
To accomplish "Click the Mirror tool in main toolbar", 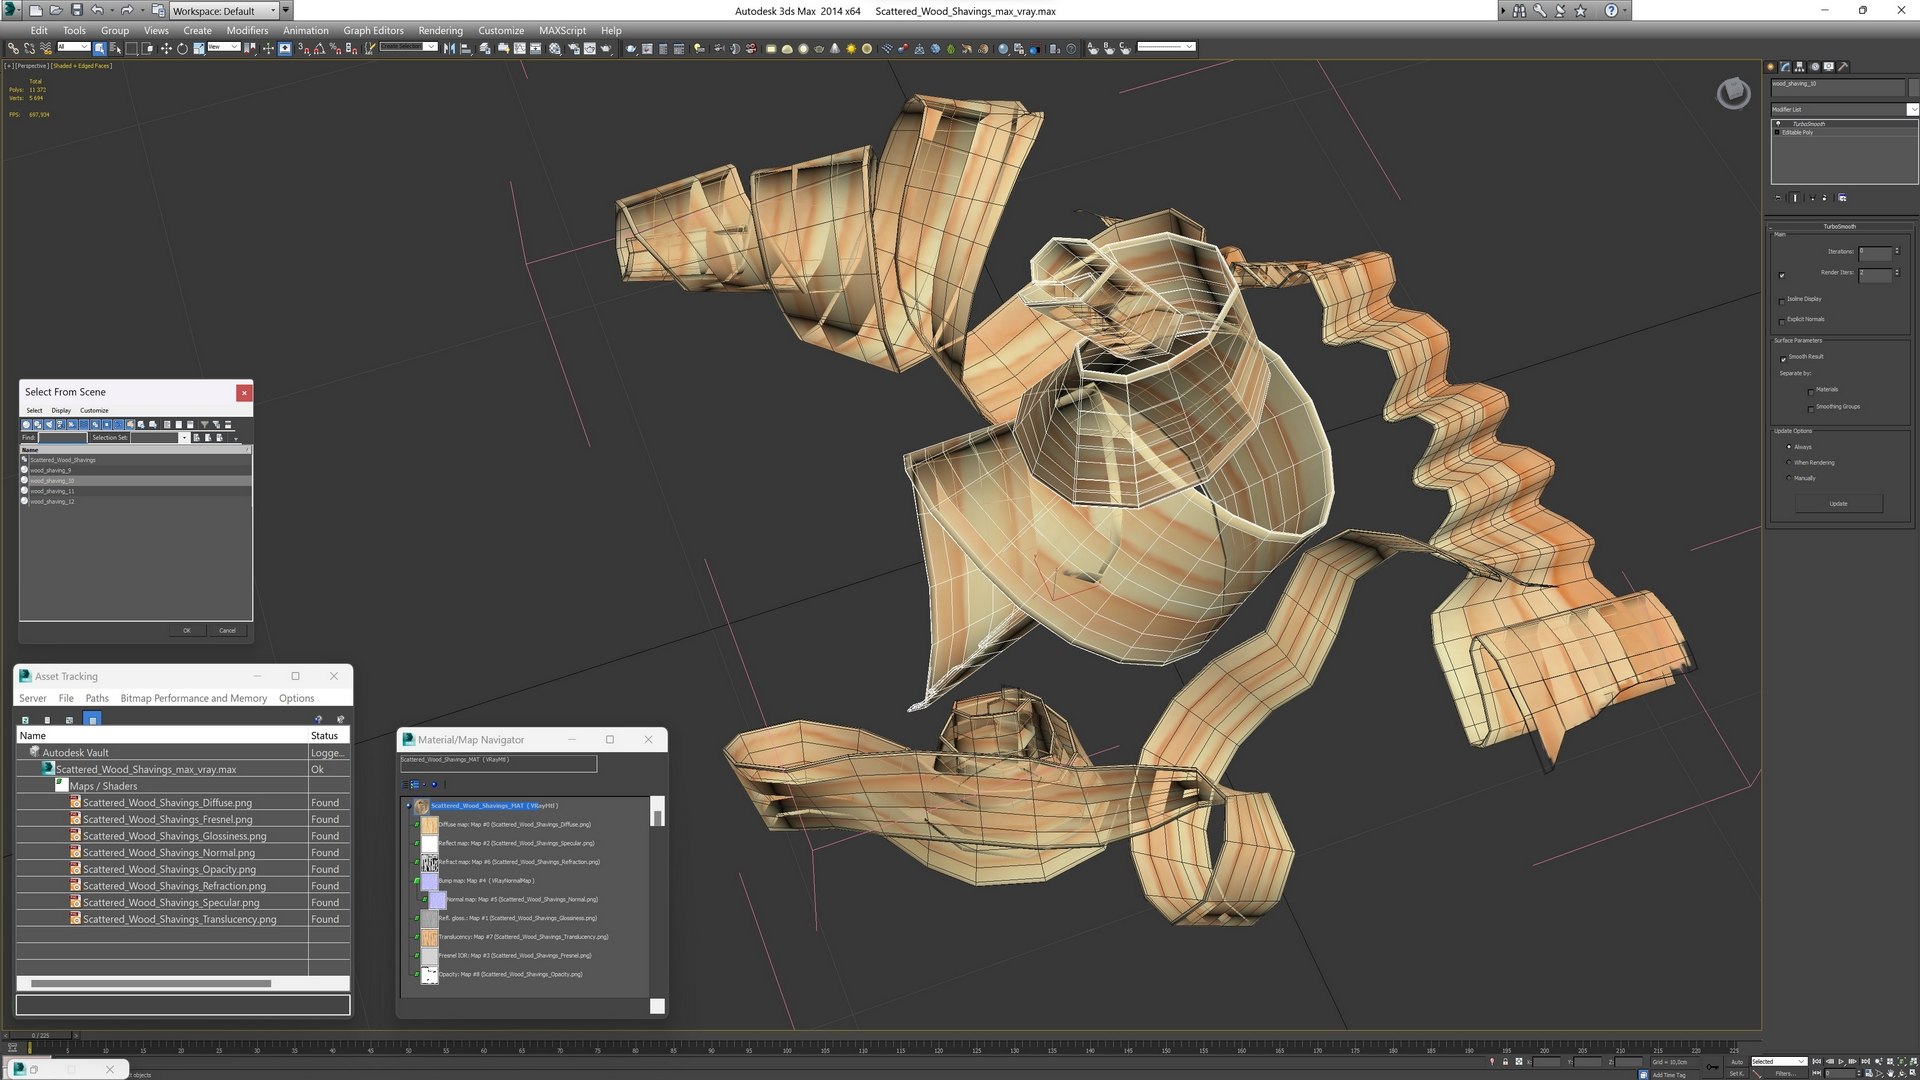I will pos(449,48).
